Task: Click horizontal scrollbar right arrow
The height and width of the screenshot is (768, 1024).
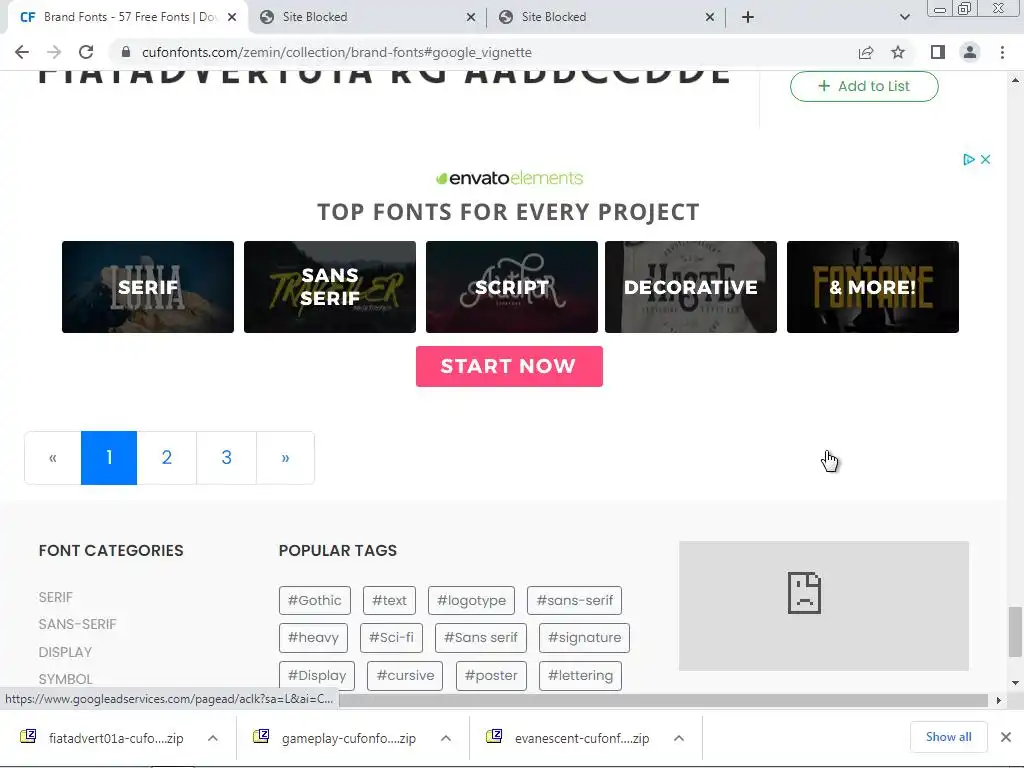Action: click(999, 700)
